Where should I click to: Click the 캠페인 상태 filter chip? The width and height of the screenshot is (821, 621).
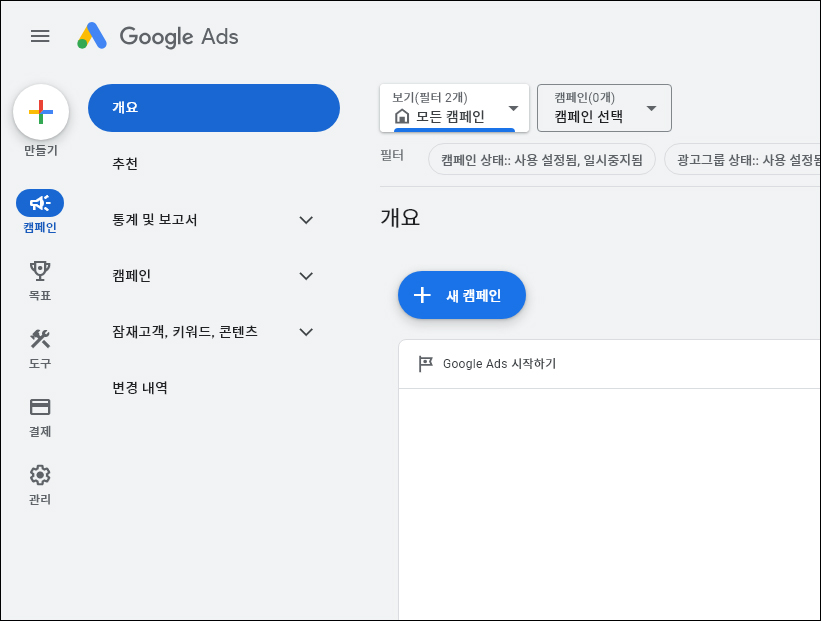click(541, 159)
